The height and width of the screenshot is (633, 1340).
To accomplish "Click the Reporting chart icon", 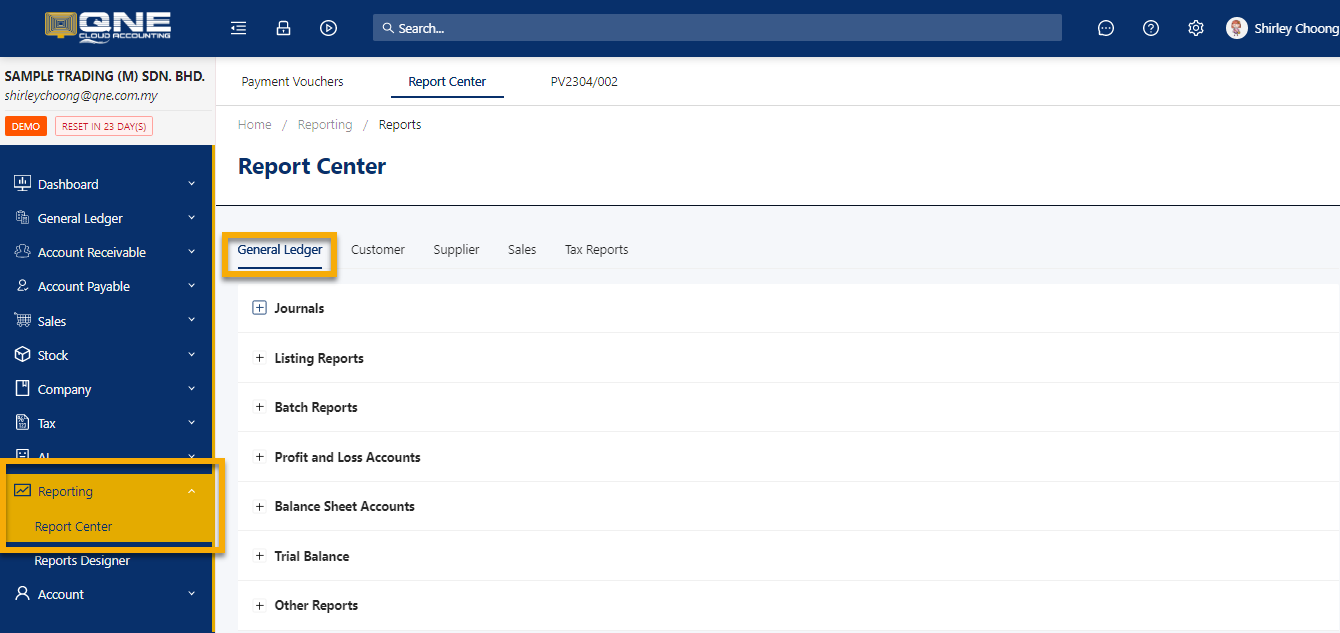I will (22, 491).
